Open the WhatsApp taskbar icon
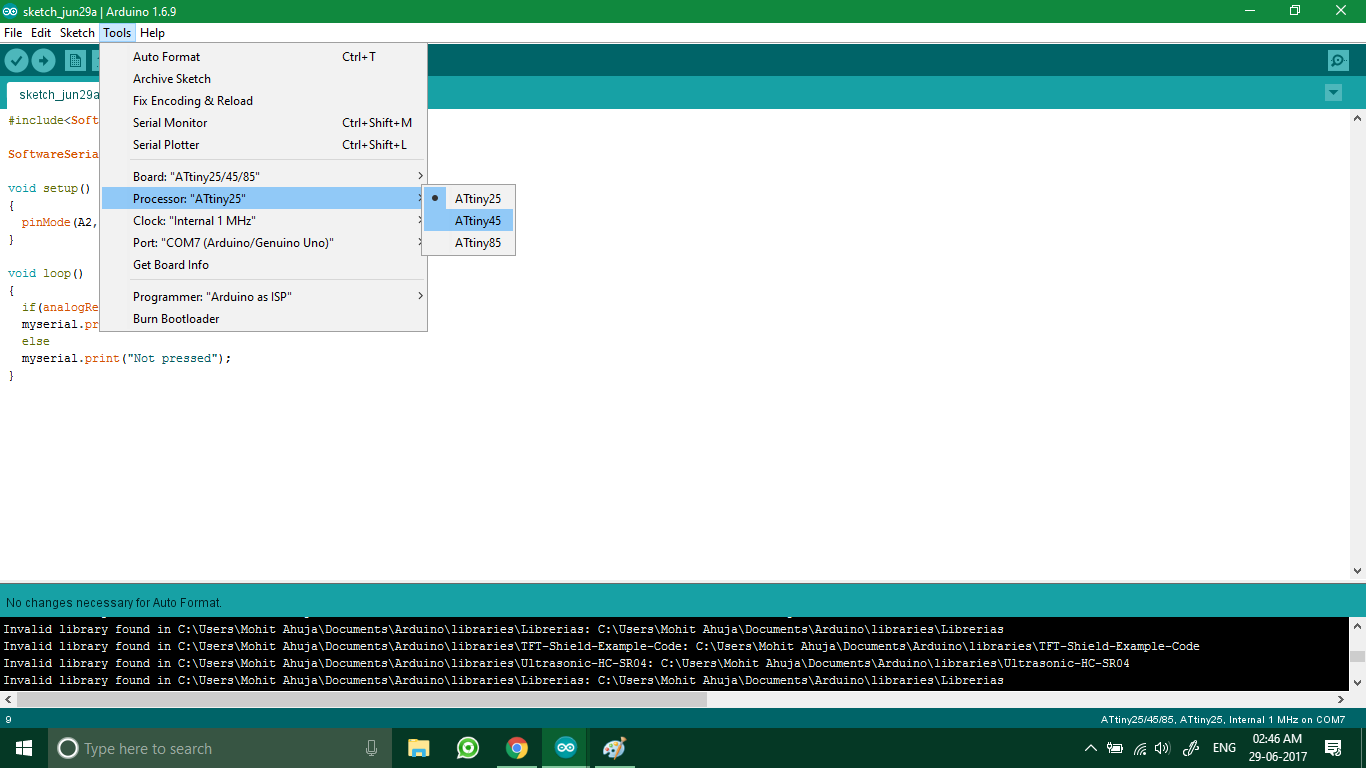The width and height of the screenshot is (1366, 768). 467,748
